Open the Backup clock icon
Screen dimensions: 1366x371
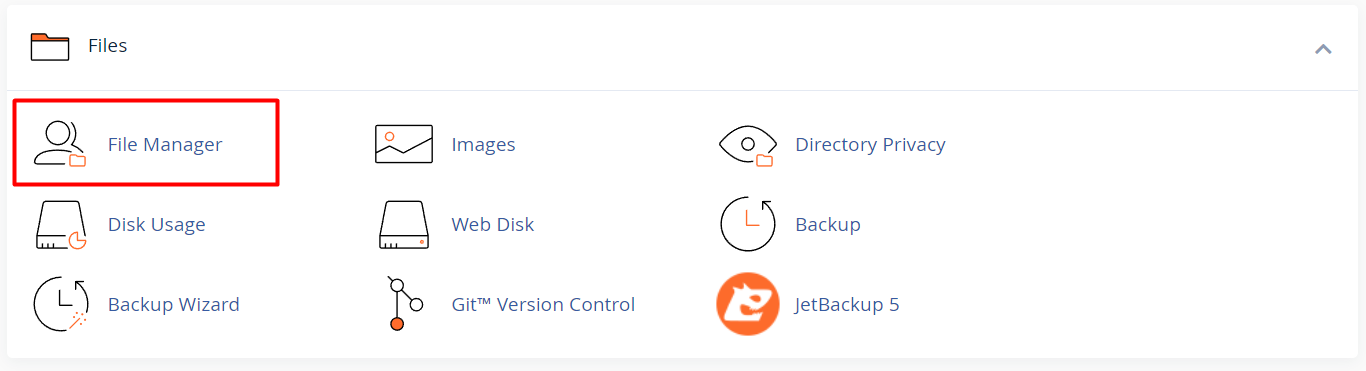[x=748, y=224]
